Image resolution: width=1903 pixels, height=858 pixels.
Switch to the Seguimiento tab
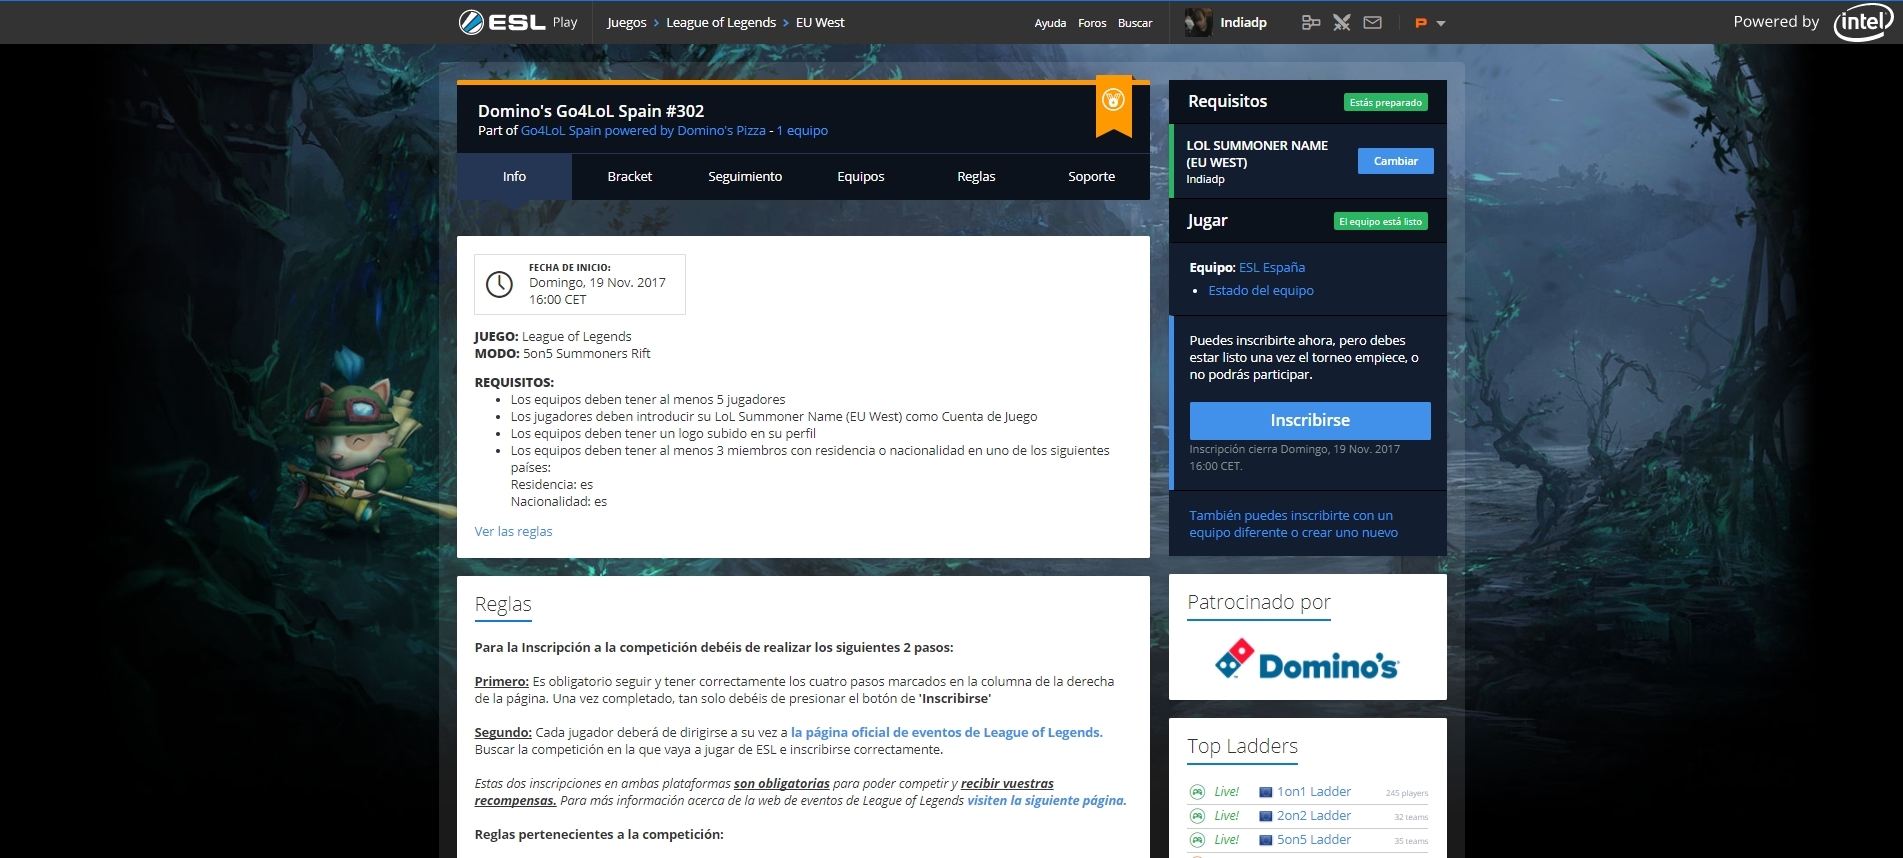(745, 177)
